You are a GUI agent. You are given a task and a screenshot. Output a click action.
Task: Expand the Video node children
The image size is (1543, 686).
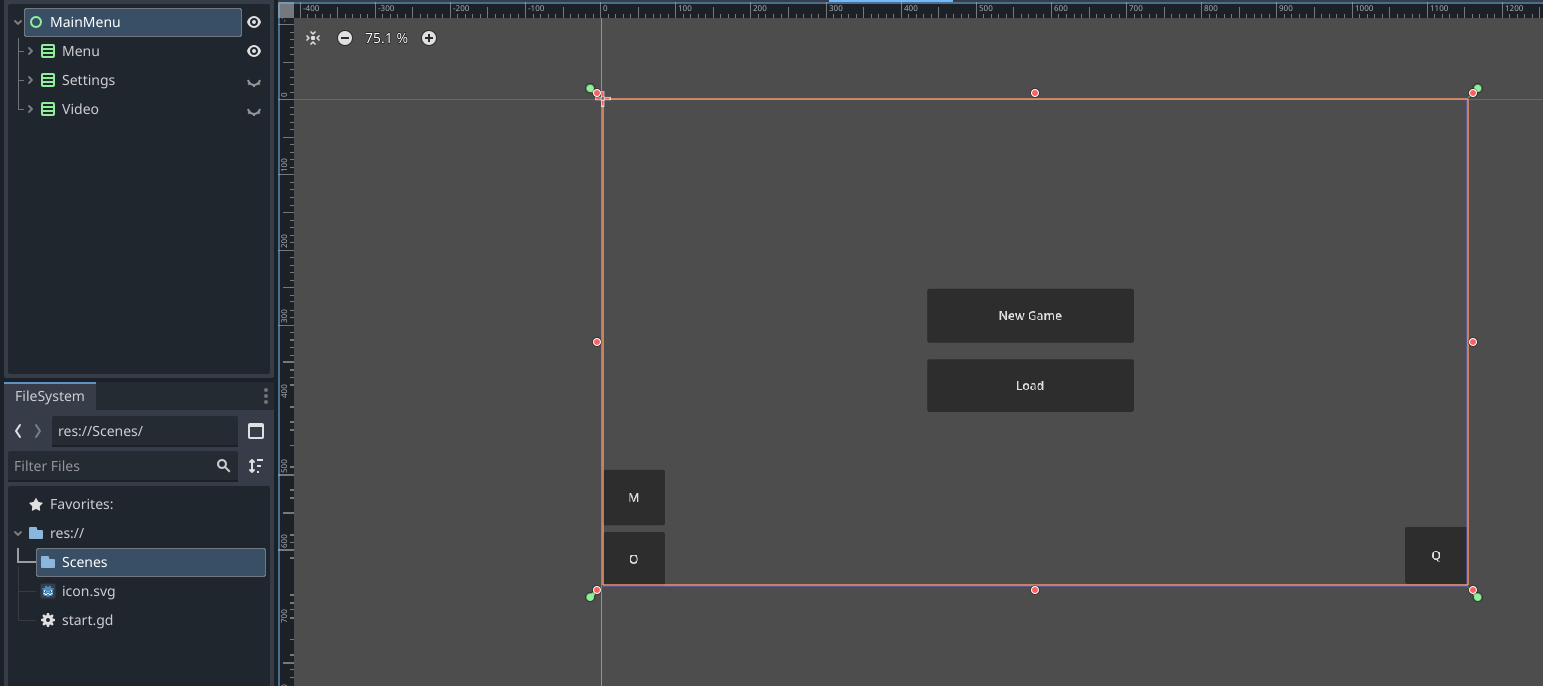(x=31, y=109)
